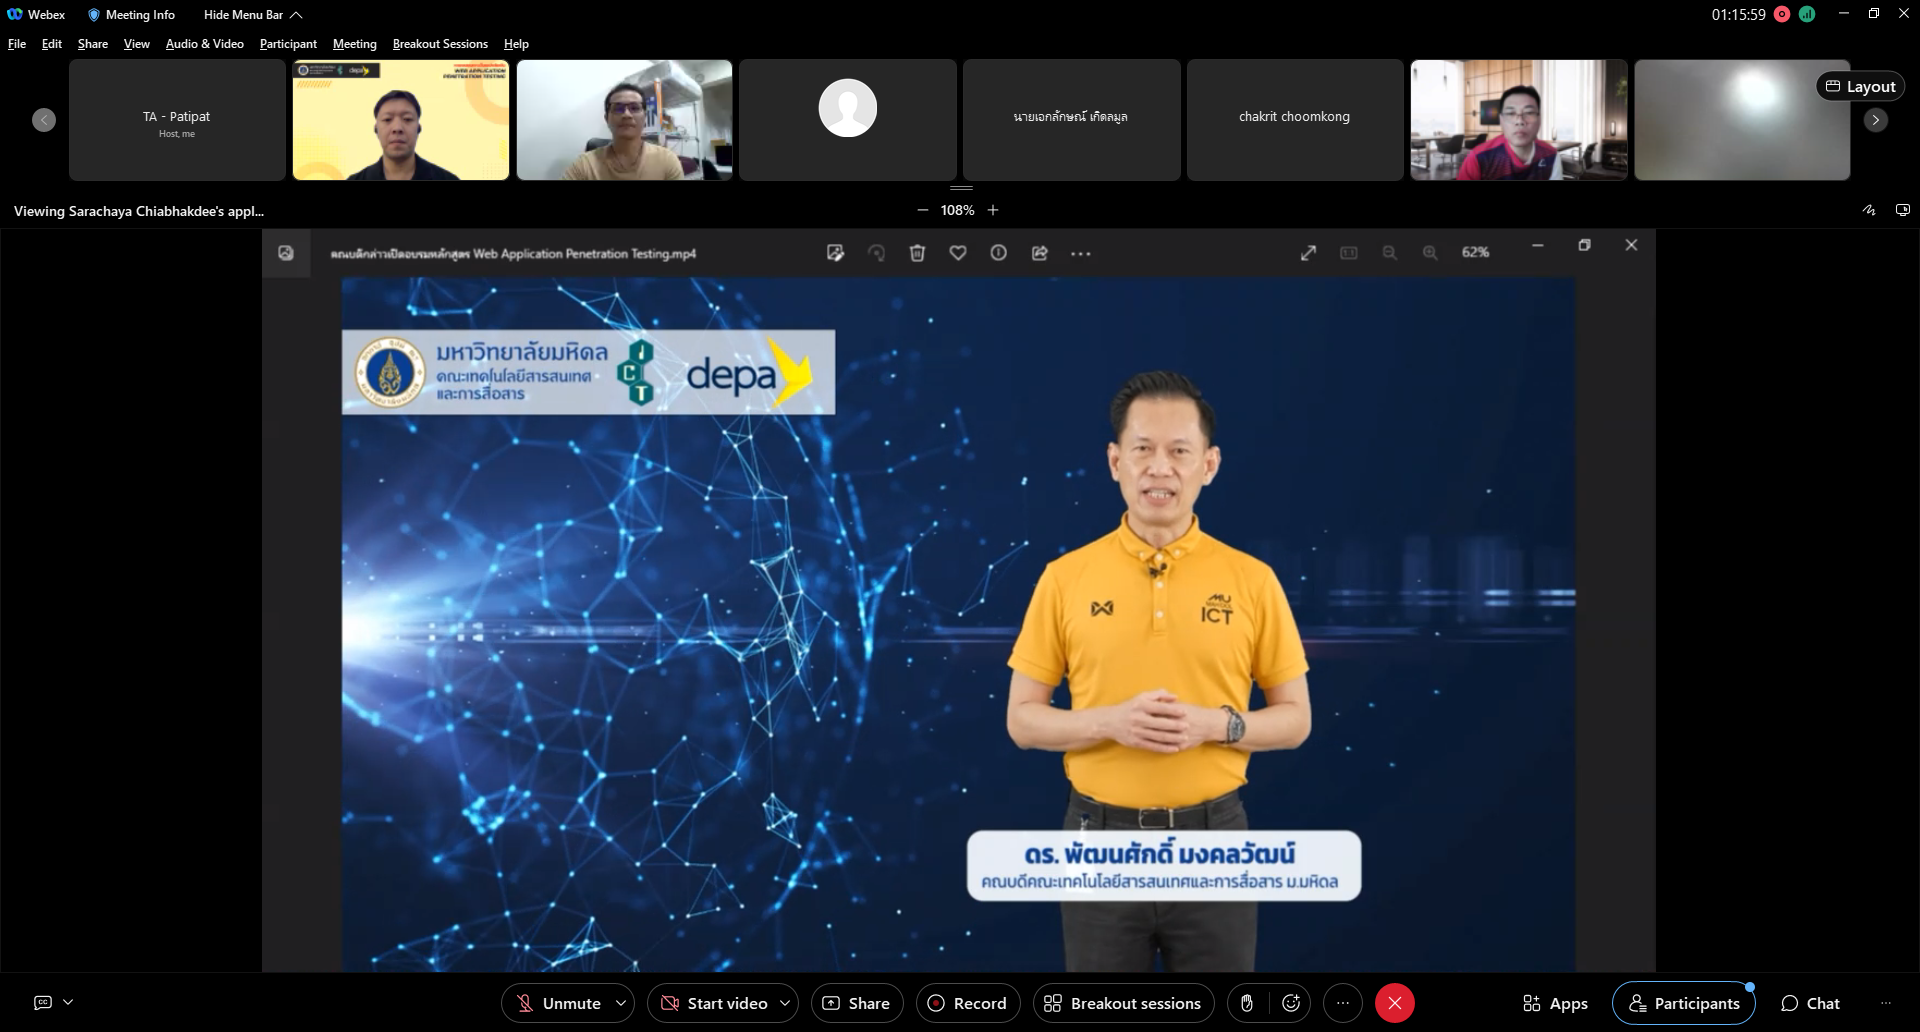Zoom in shared content with plus
The height and width of the screenshot is (1032, 1920).
point(993,210)
